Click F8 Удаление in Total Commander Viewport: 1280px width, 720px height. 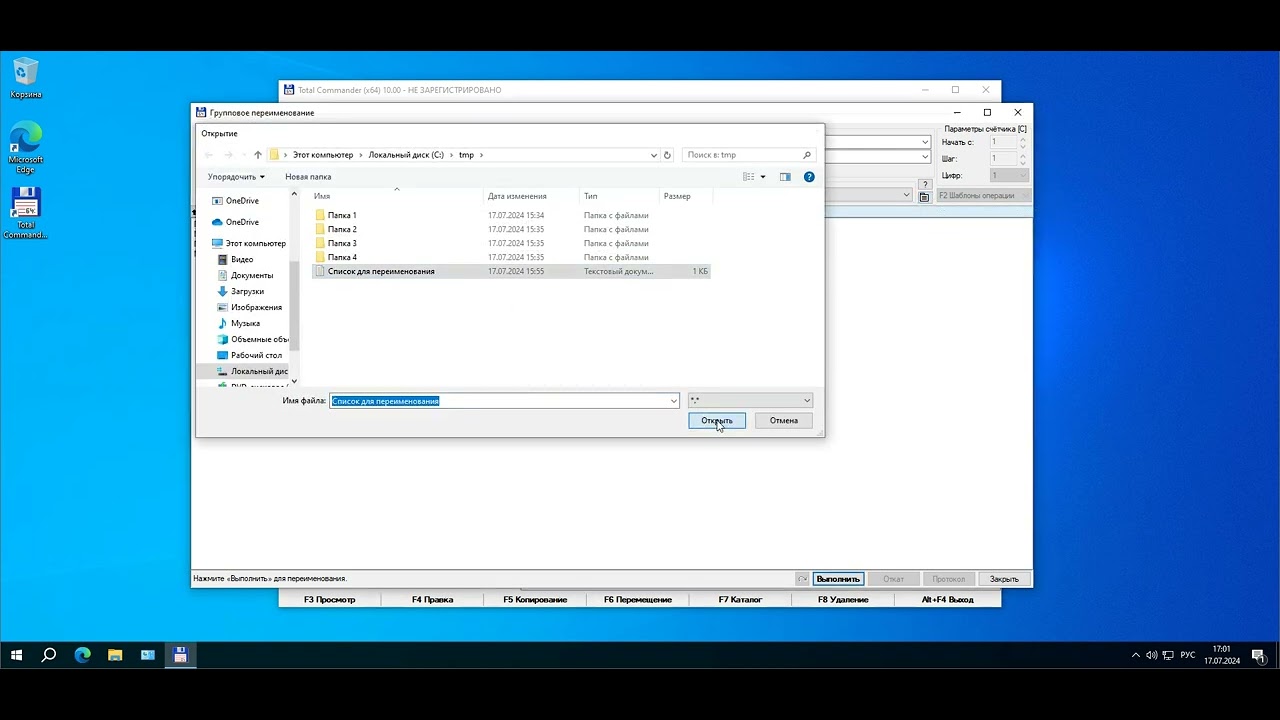[x=843, y=600]
